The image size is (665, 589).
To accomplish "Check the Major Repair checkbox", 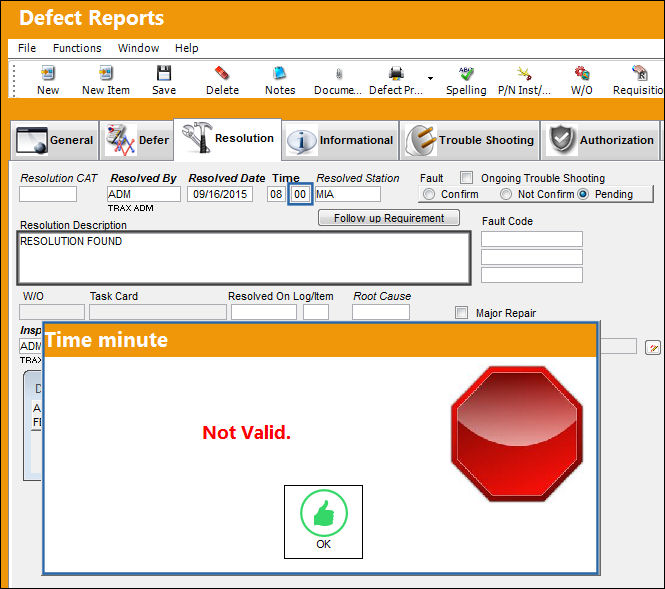I will [461, 313].
